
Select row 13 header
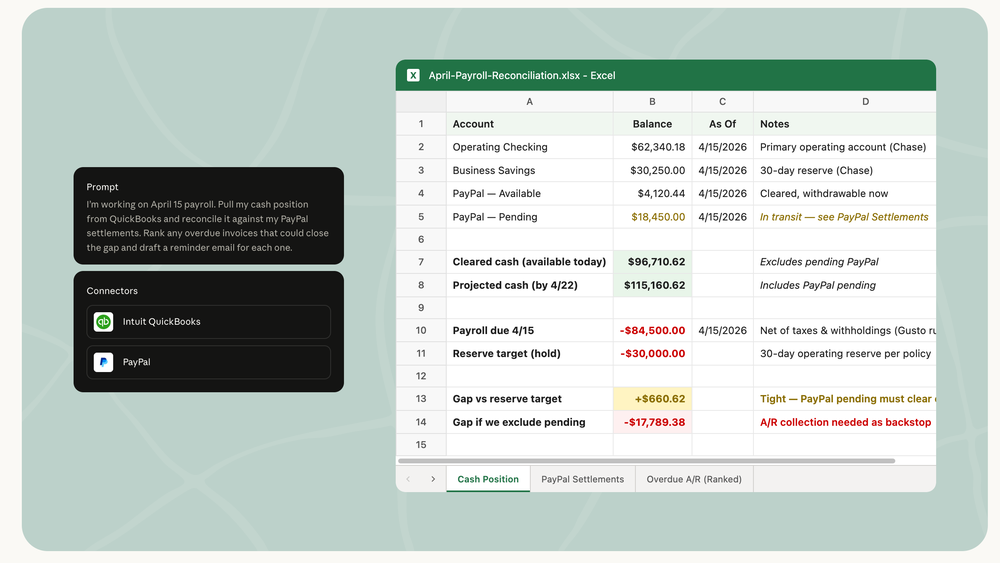(x=421, y=398)
